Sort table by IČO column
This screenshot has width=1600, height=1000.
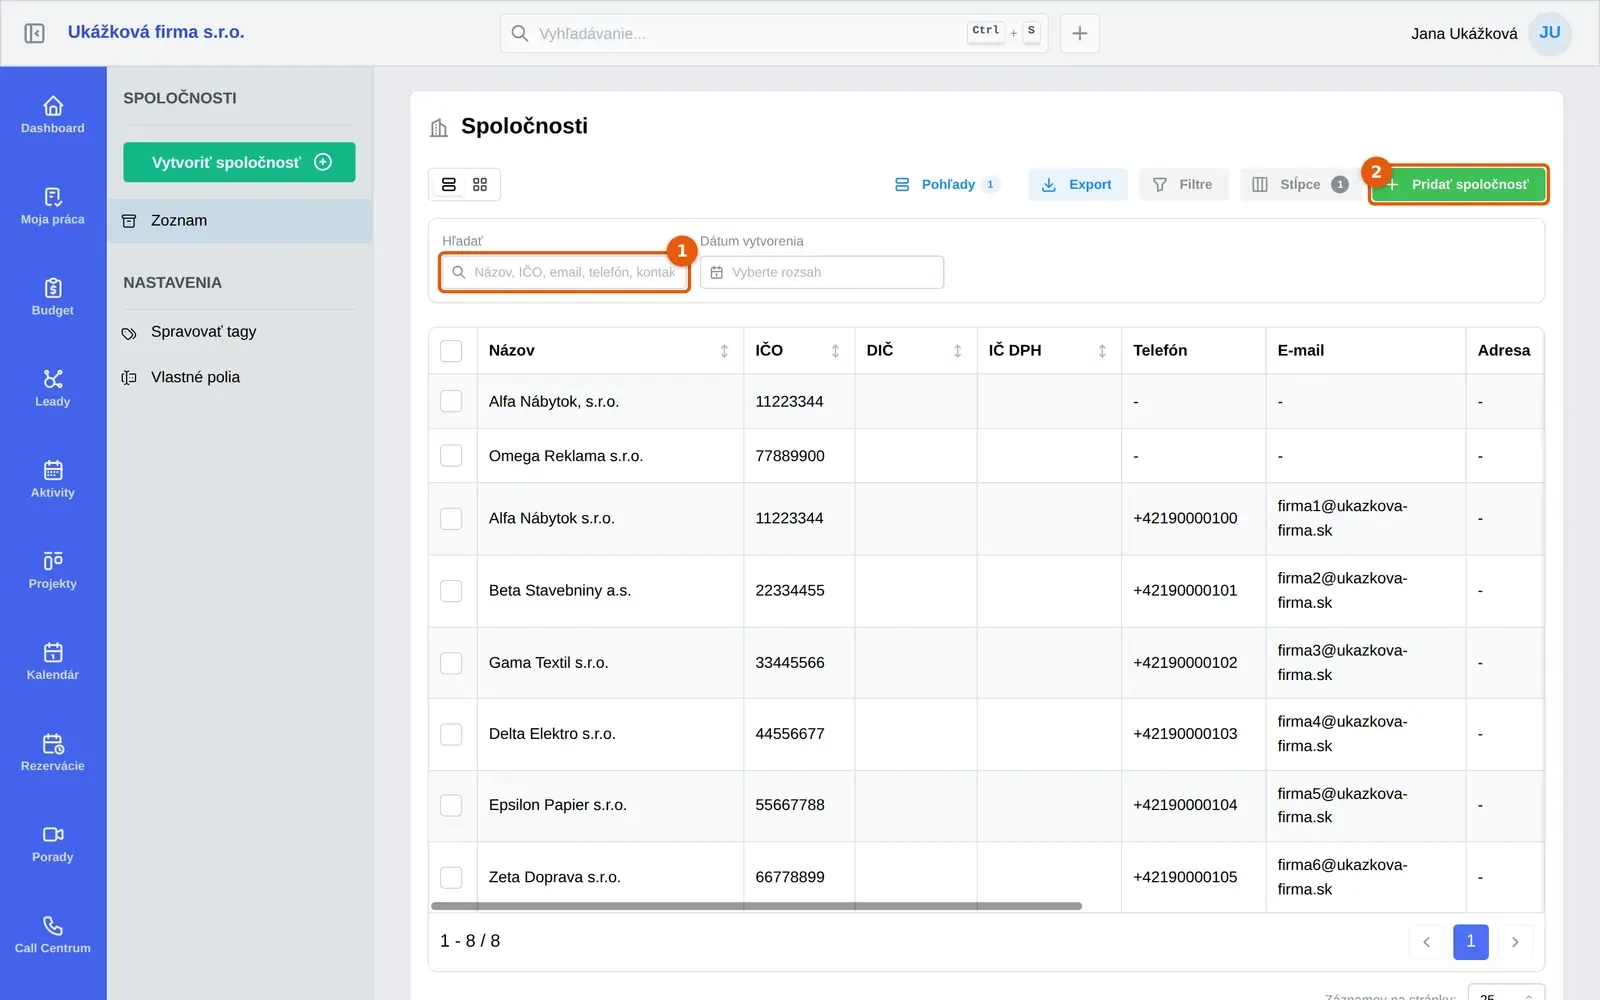coord(835,351)
